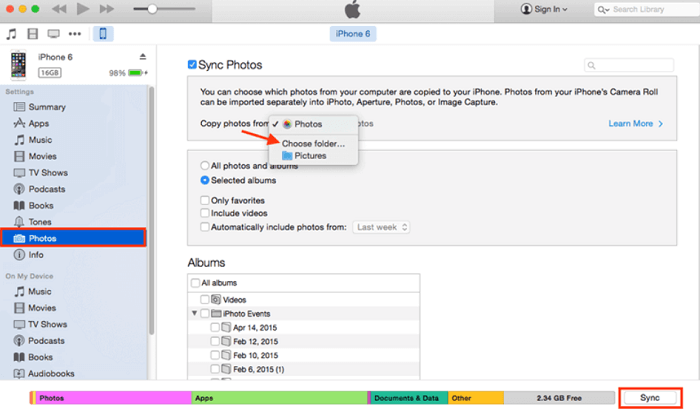
Task: Enable Only favorites checkbox
Action: coord(204,200)
